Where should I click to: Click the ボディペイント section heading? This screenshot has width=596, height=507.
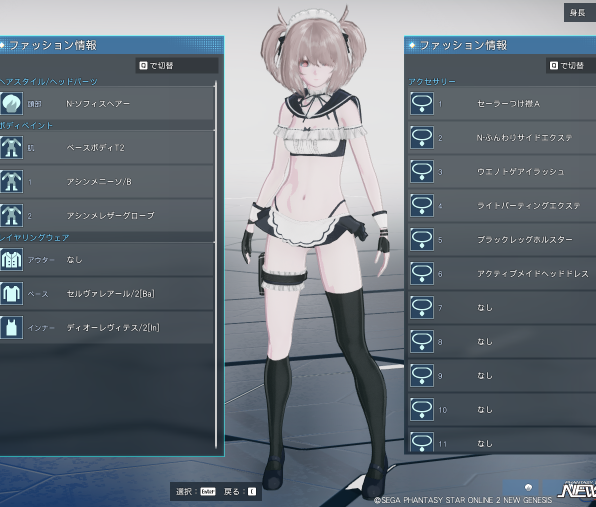coord(26,125)
